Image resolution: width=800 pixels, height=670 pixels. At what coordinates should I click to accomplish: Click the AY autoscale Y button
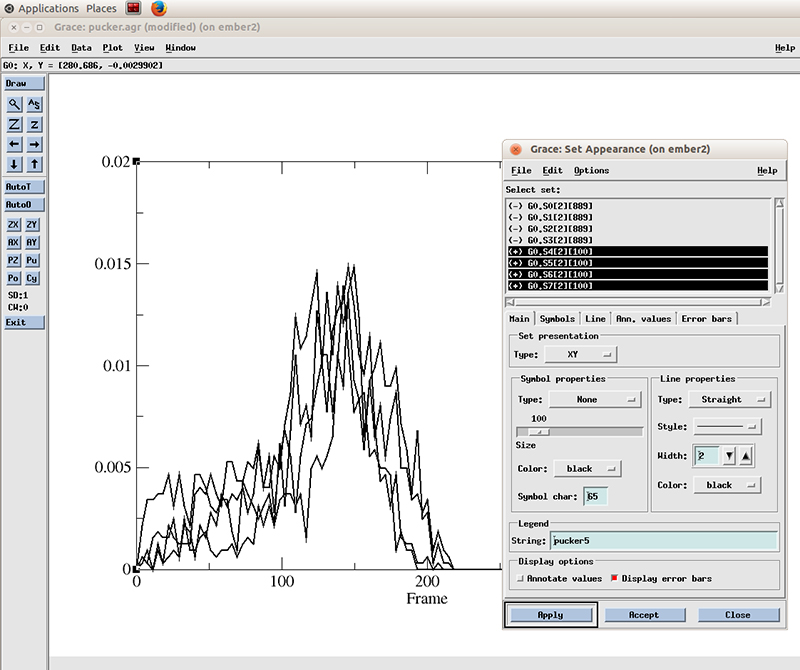click(33, 242)
